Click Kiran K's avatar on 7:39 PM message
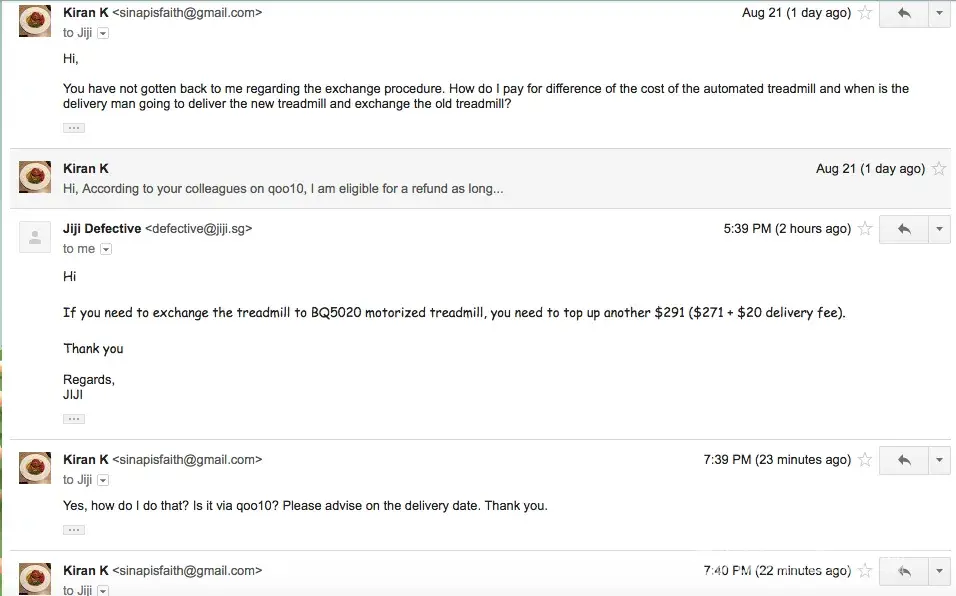This screenshot has width=956, height=596. [x=35, y=468]
